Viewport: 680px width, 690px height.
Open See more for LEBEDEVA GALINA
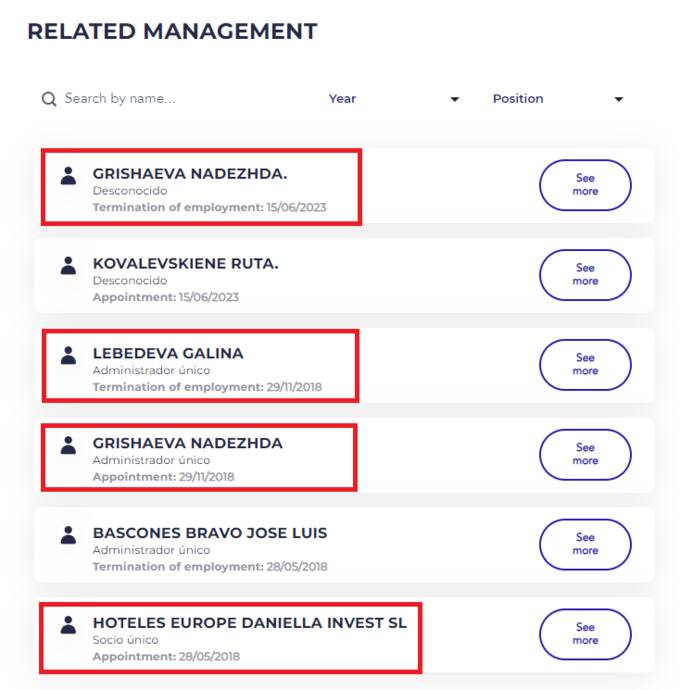(x=585, y=364)
